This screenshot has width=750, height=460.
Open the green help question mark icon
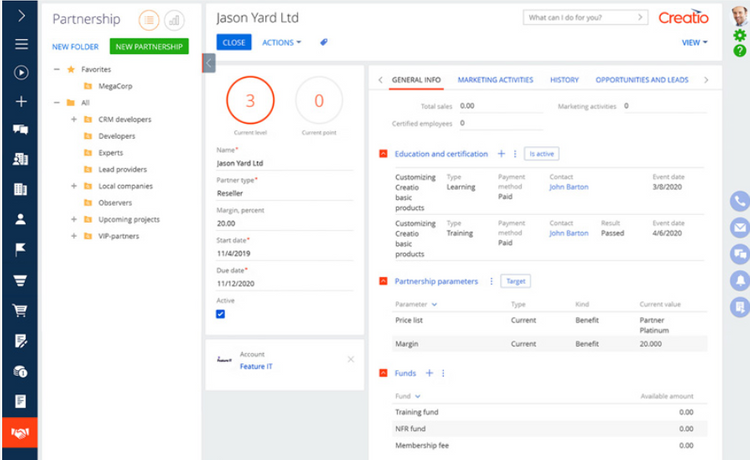tap(739, 51)
